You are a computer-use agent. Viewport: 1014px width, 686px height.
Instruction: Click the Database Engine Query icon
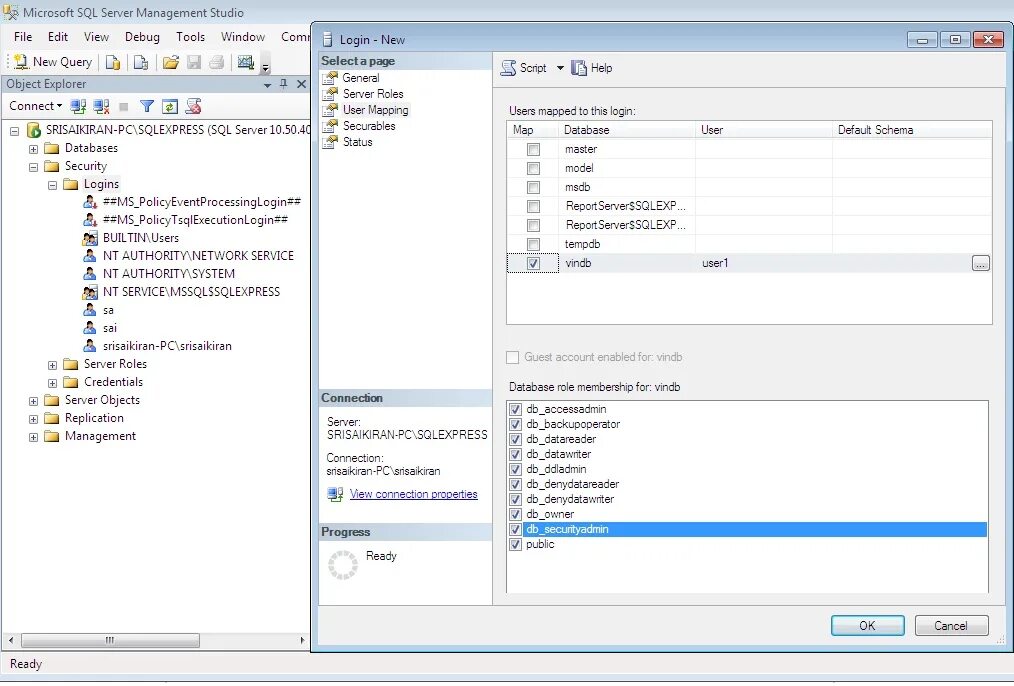[x=113, y=62]
